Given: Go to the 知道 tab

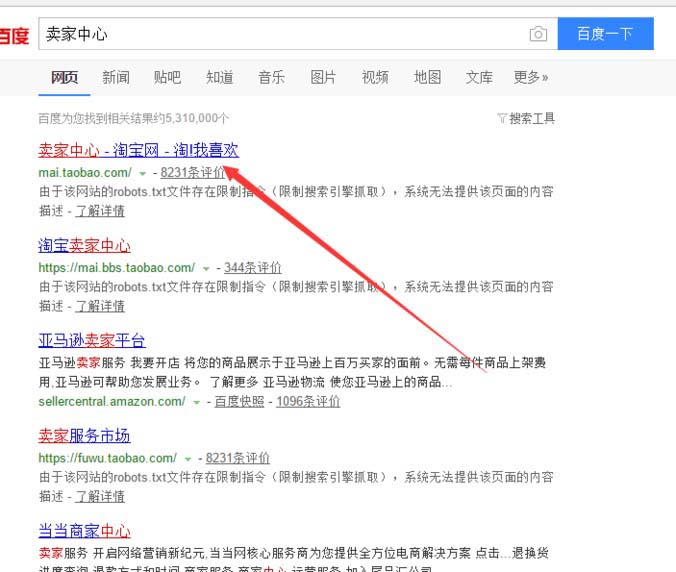Looking at the screenshot, I should [x=219, y=78].
